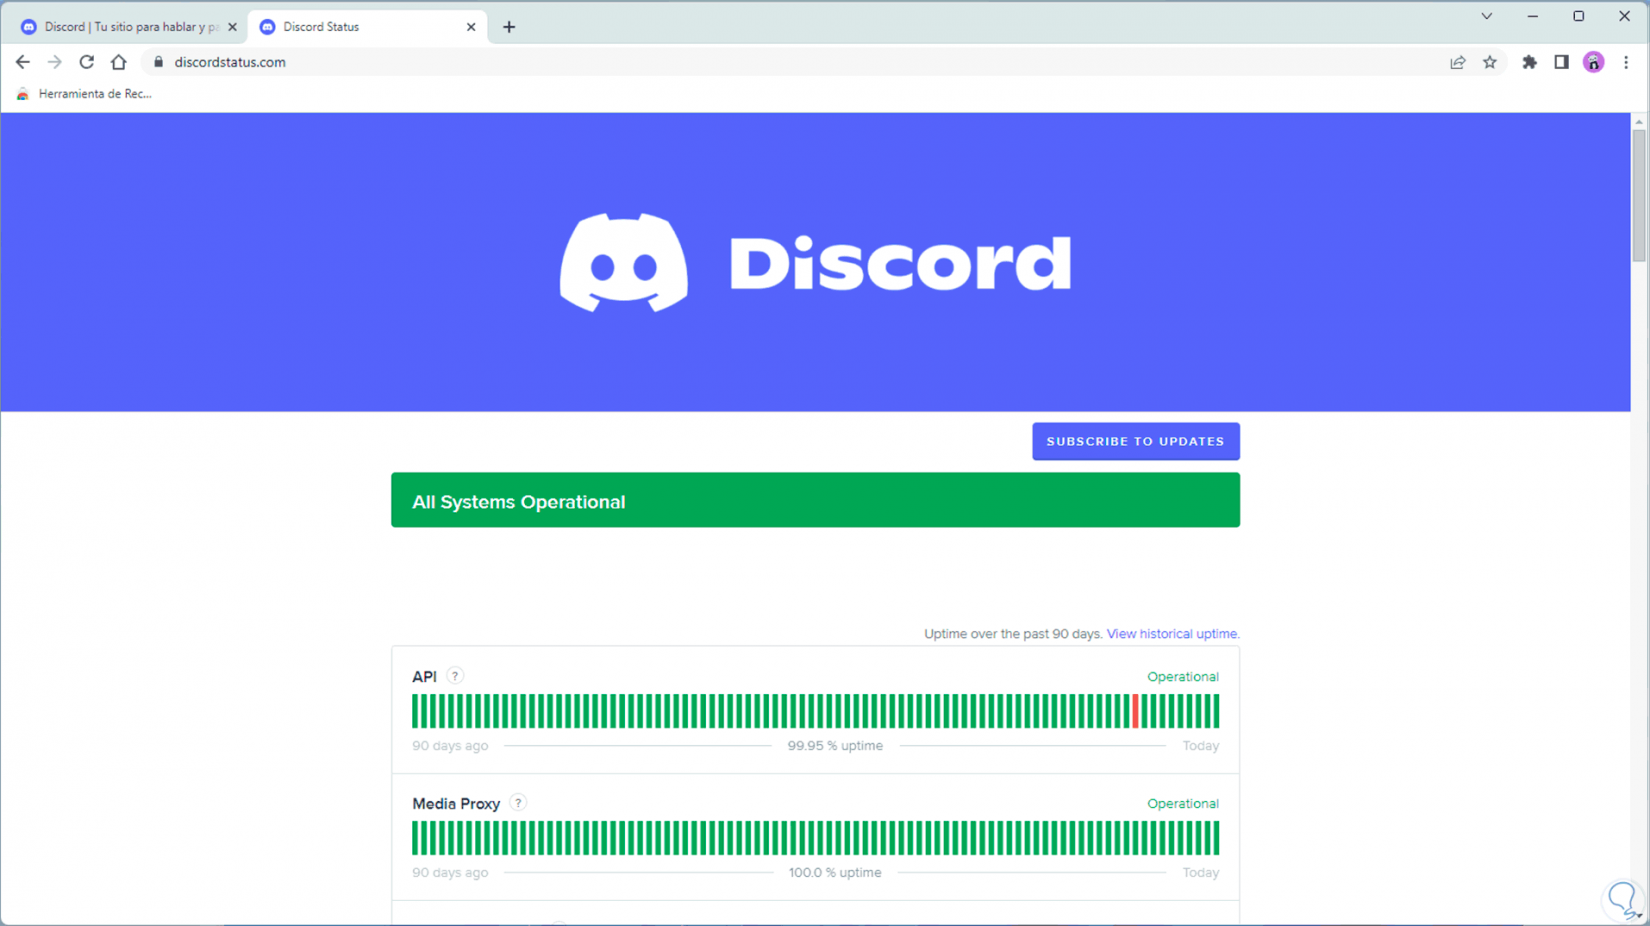Close the Discord Status tab

[x=471, y=27]
